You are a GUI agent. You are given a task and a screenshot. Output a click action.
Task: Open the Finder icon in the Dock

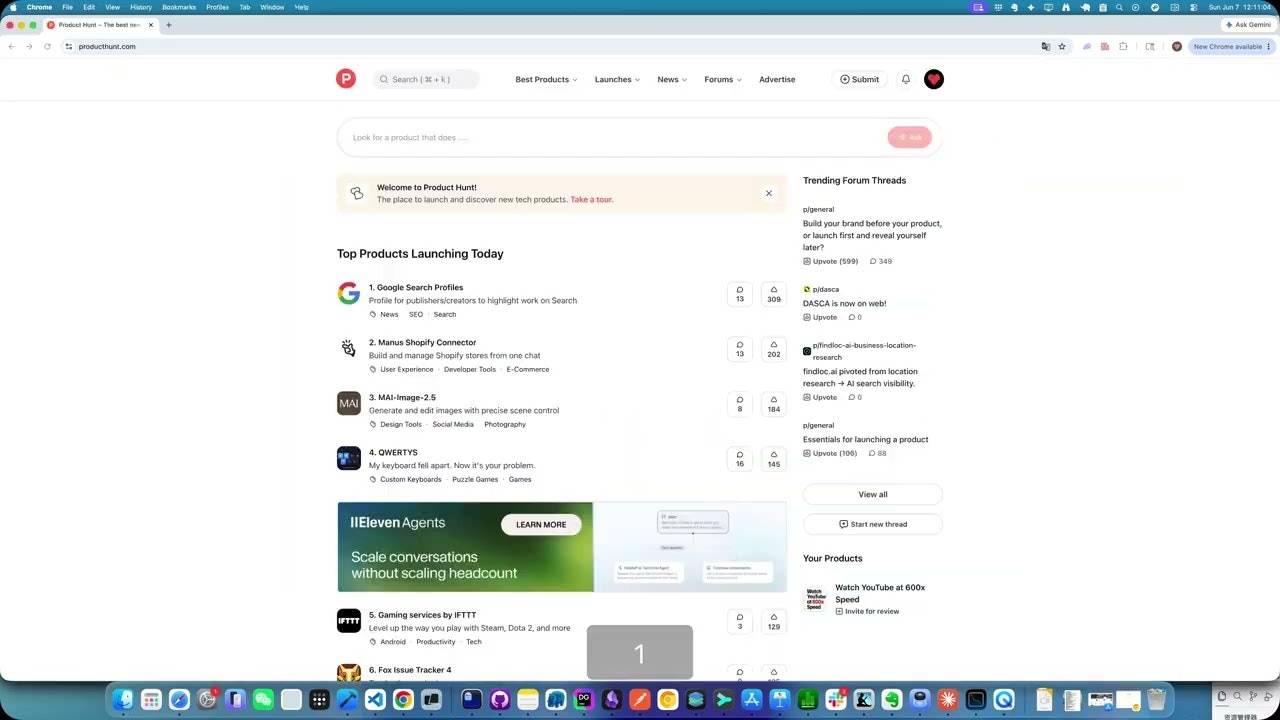123,700
